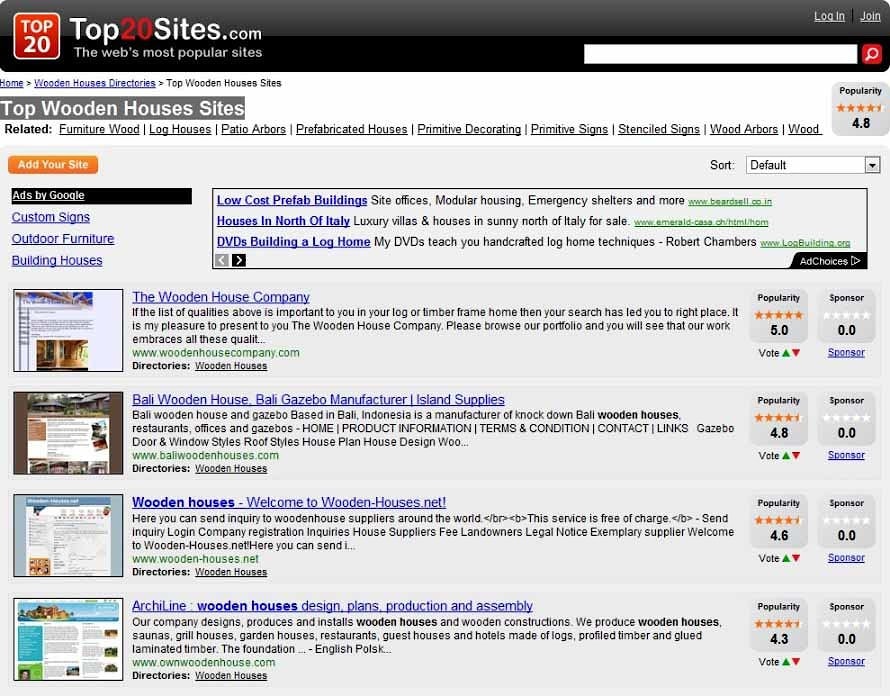Viewport: 890px width, 696px height.
Task: Click the red search magnifier button
Action: coord(872,54)
